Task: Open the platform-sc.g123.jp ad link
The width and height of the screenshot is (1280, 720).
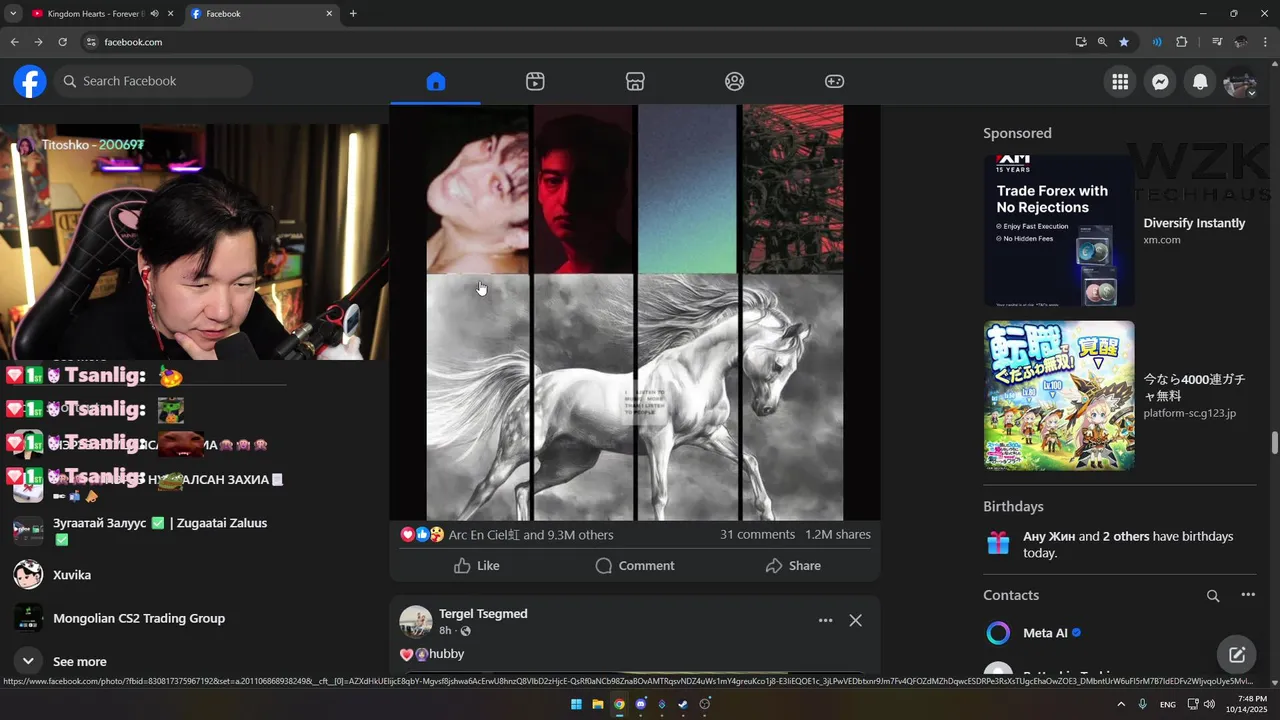Action: coord(1194,396)
